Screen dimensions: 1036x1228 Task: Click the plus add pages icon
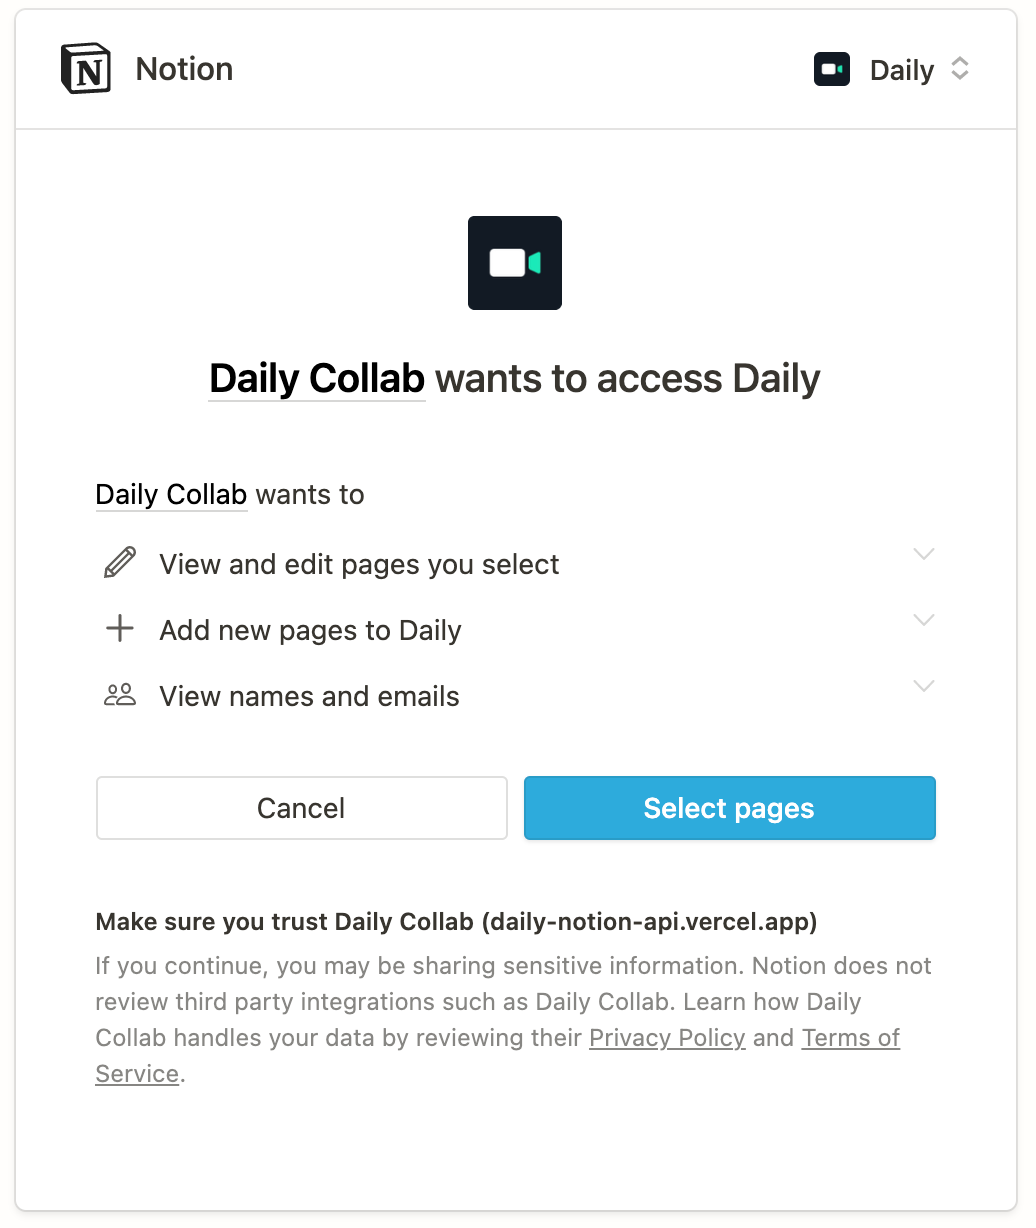(120, 629)
